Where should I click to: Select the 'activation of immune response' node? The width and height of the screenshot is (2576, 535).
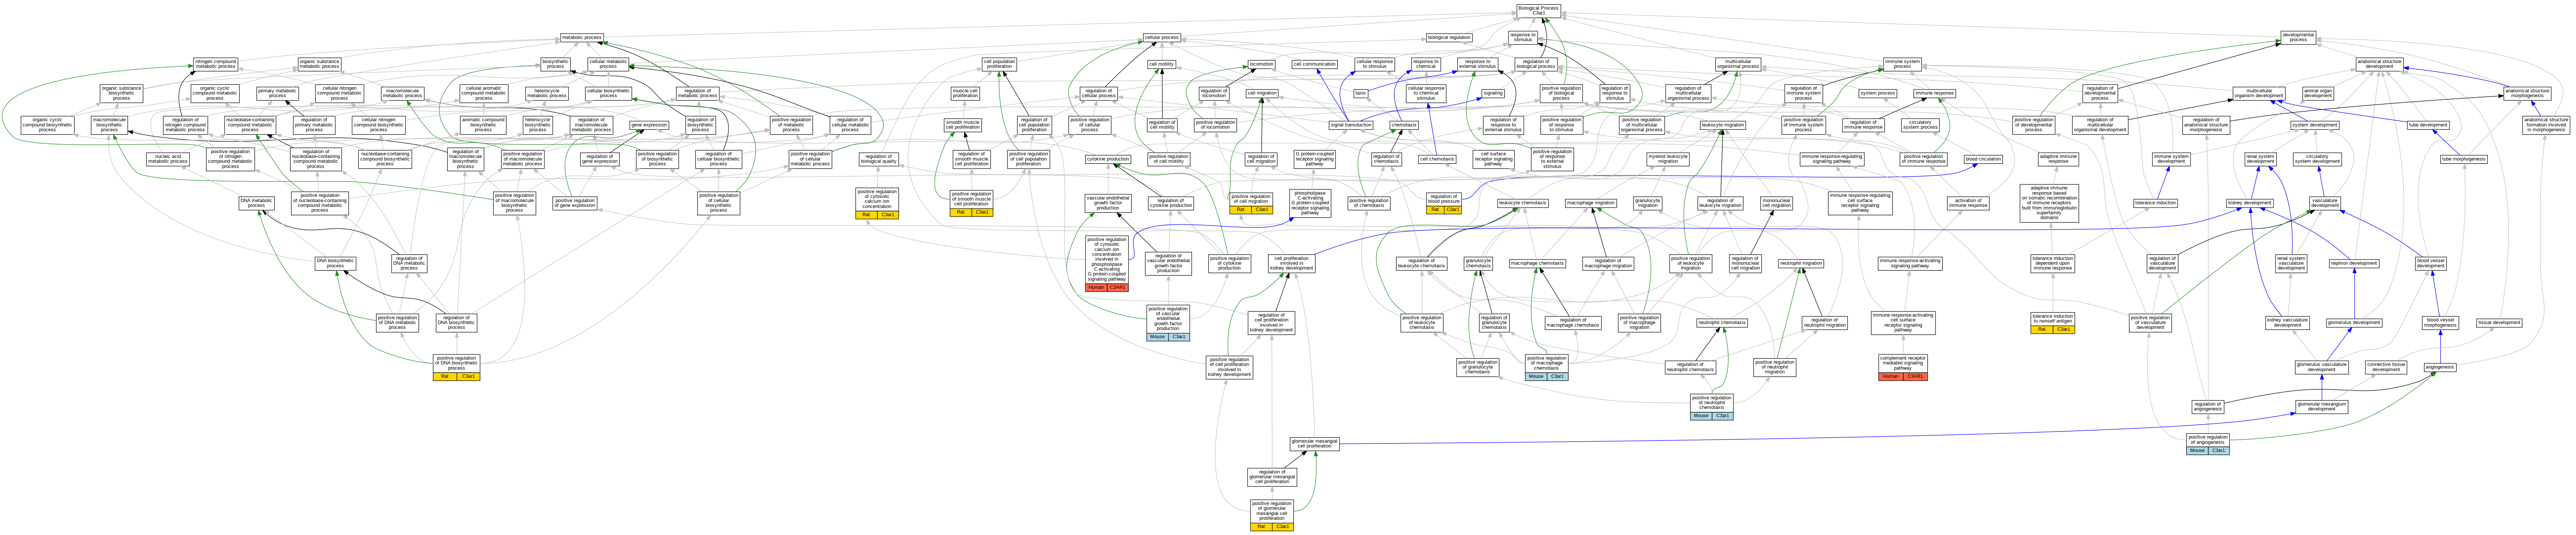pos(1968,203)
